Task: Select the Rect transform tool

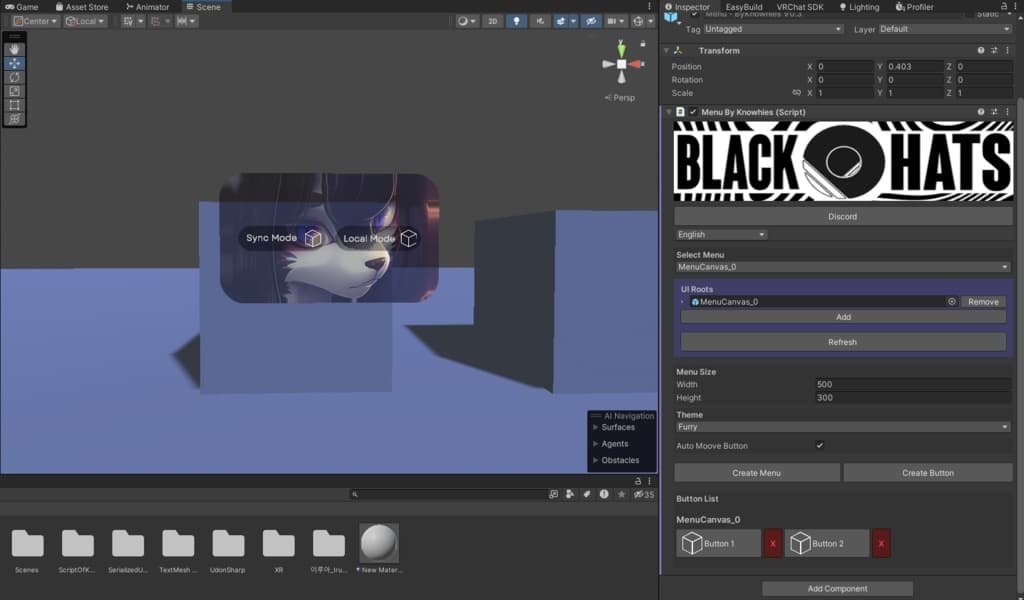Action: click(14, 105)
